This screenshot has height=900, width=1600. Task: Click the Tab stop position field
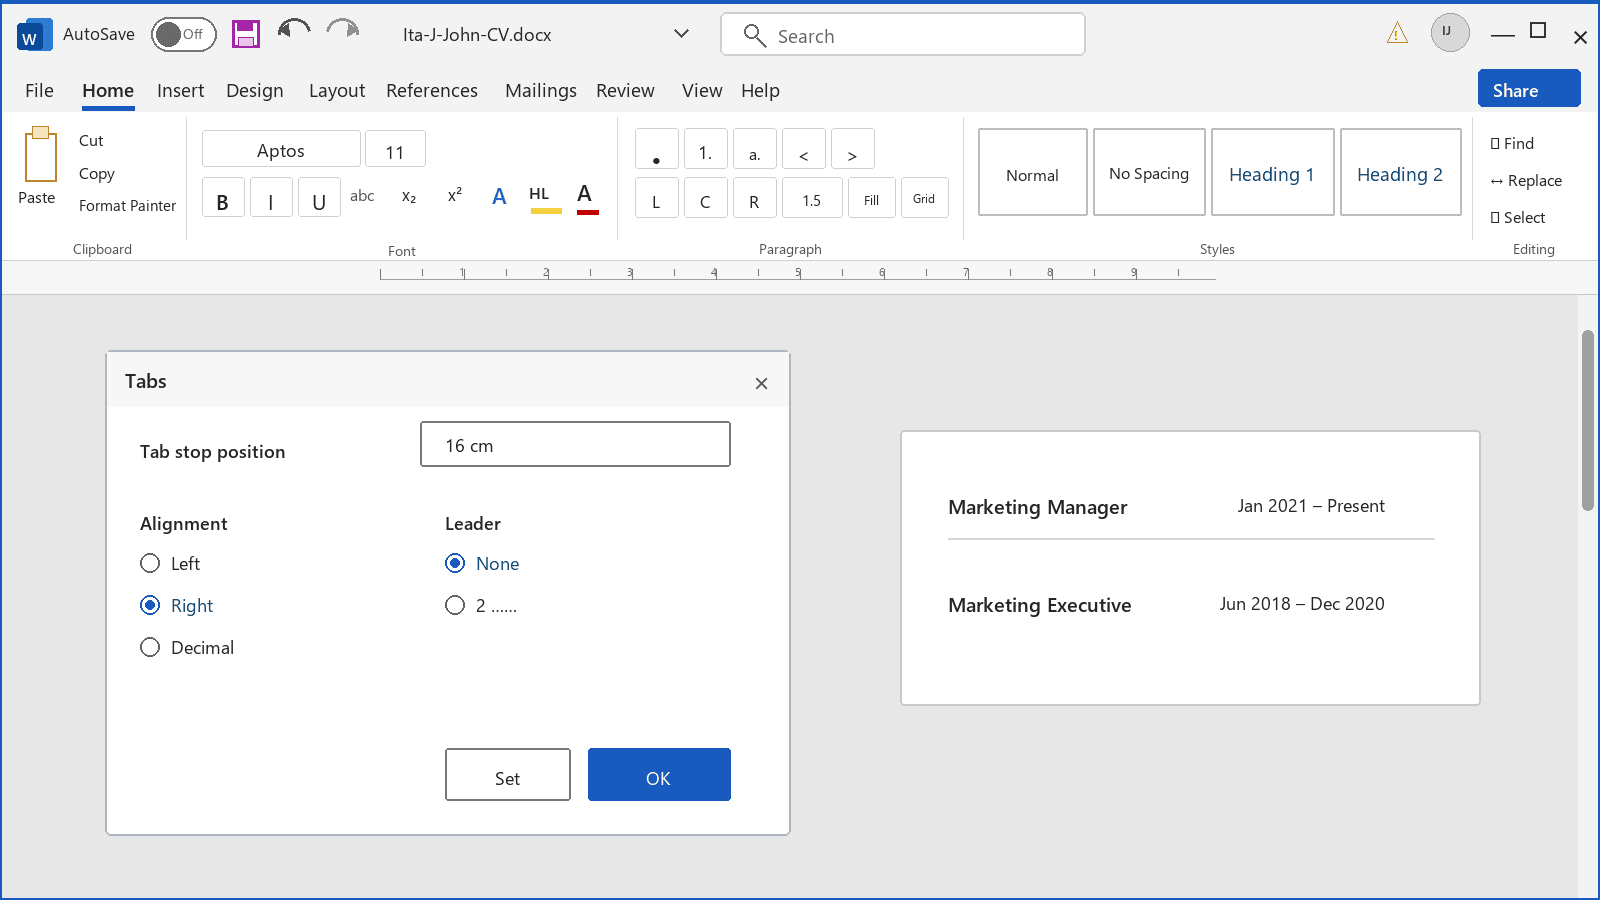(x=575, y=444)
